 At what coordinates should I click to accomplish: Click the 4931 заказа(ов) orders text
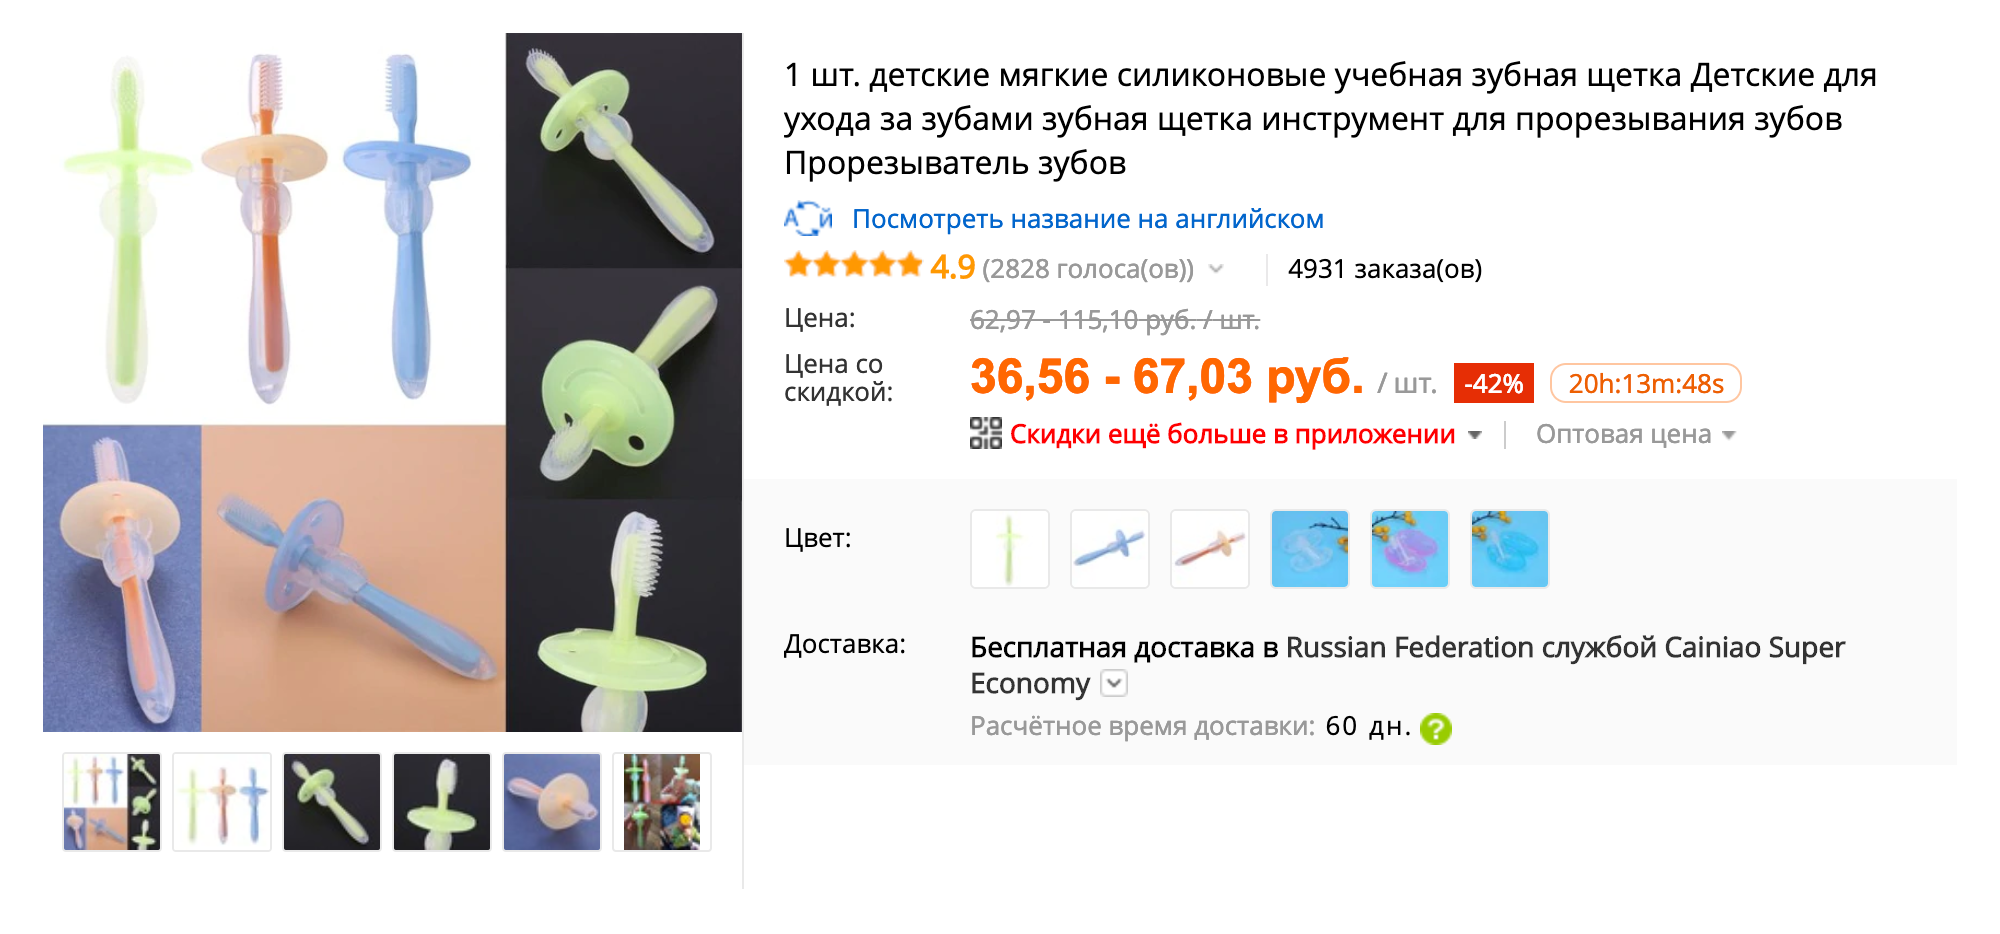(x=1385, y=269)
